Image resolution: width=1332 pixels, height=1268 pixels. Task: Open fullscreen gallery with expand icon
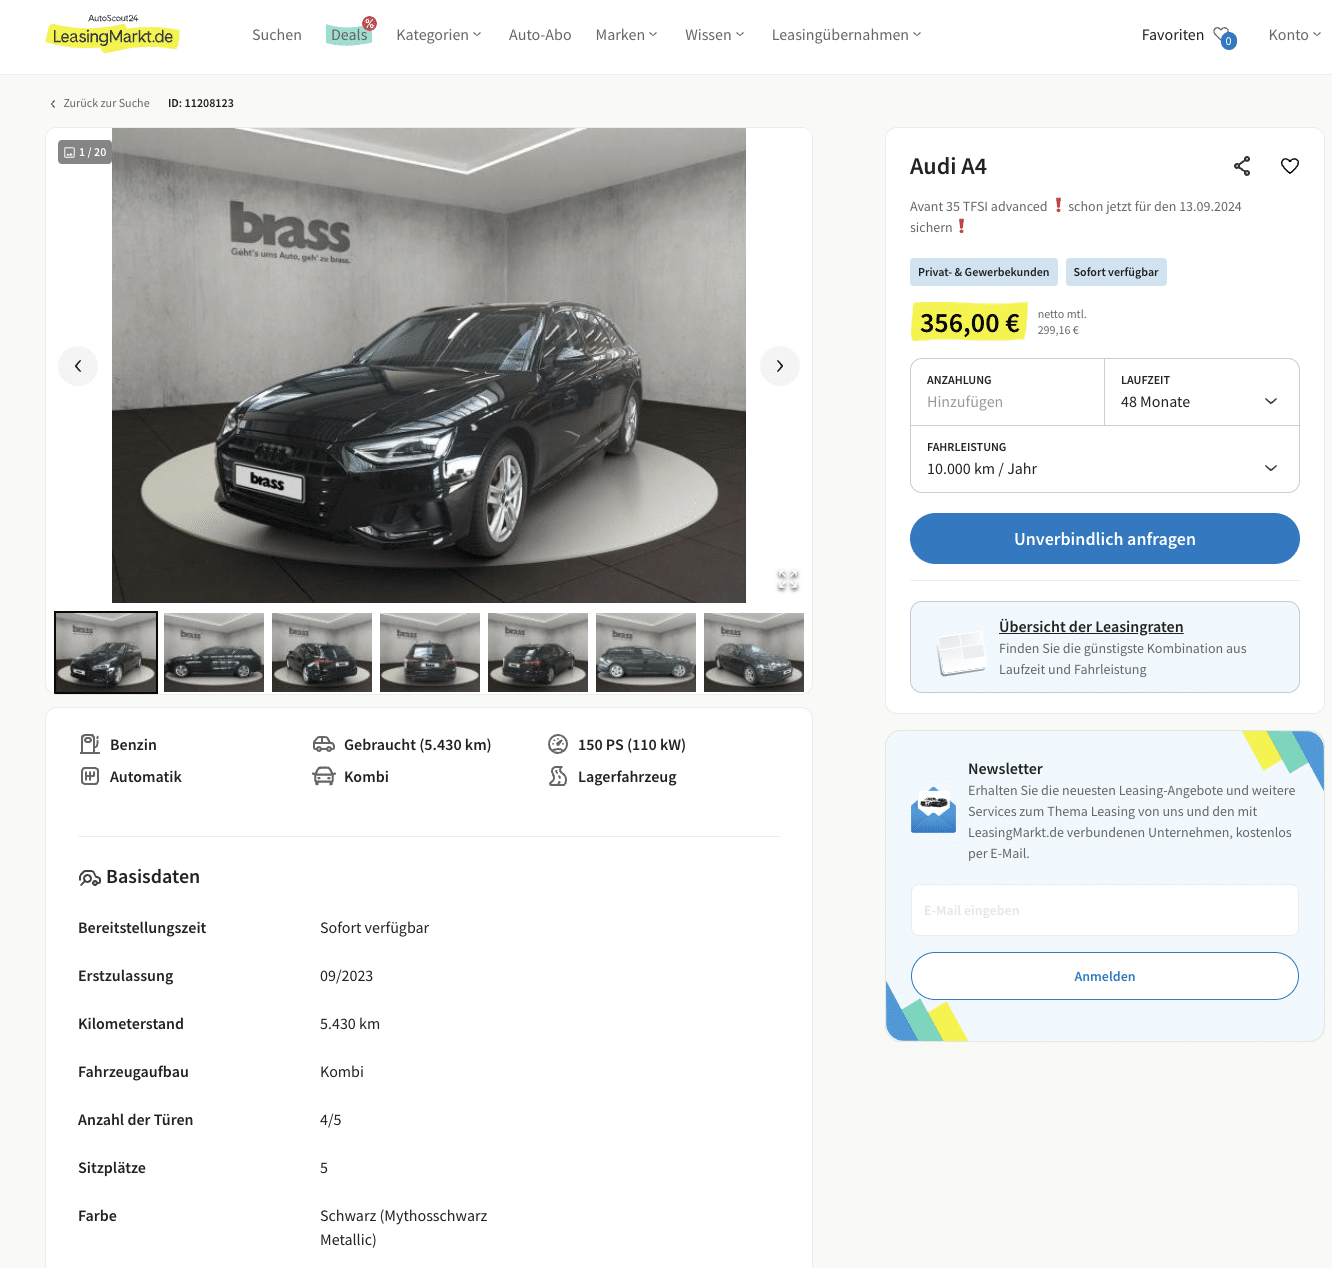point(788,580)
